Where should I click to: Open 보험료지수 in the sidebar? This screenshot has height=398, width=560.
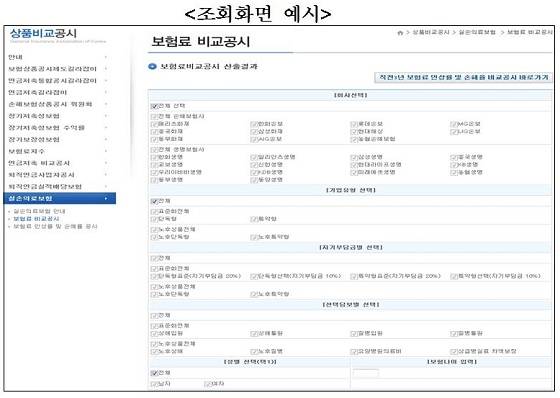[x=26, y=151]
